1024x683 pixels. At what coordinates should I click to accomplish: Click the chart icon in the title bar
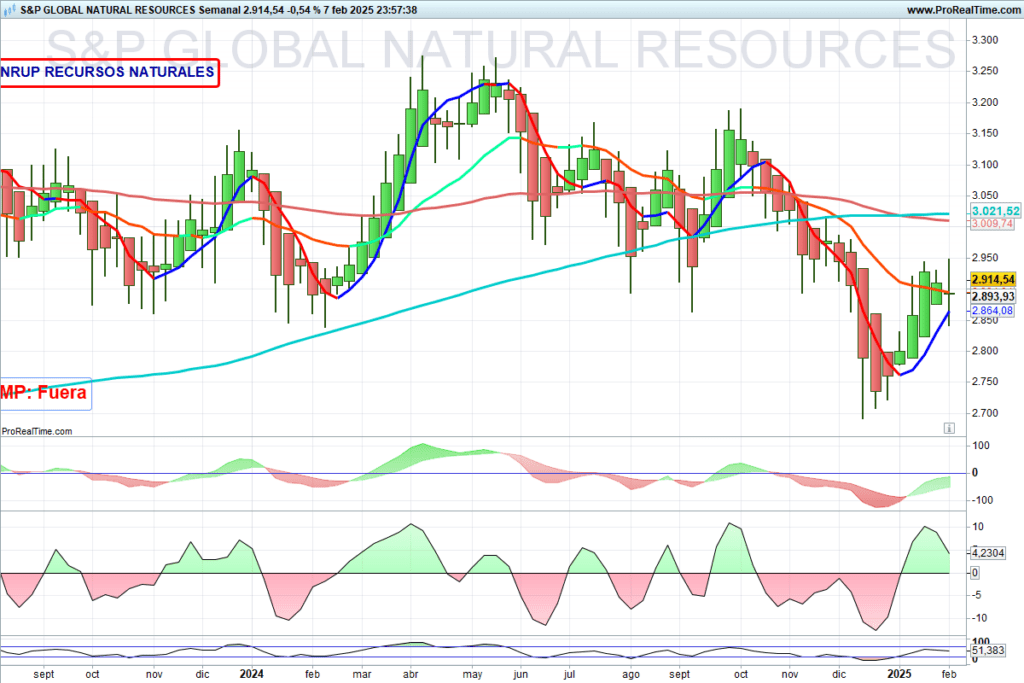pyautogui.click(x=9, y=10)
